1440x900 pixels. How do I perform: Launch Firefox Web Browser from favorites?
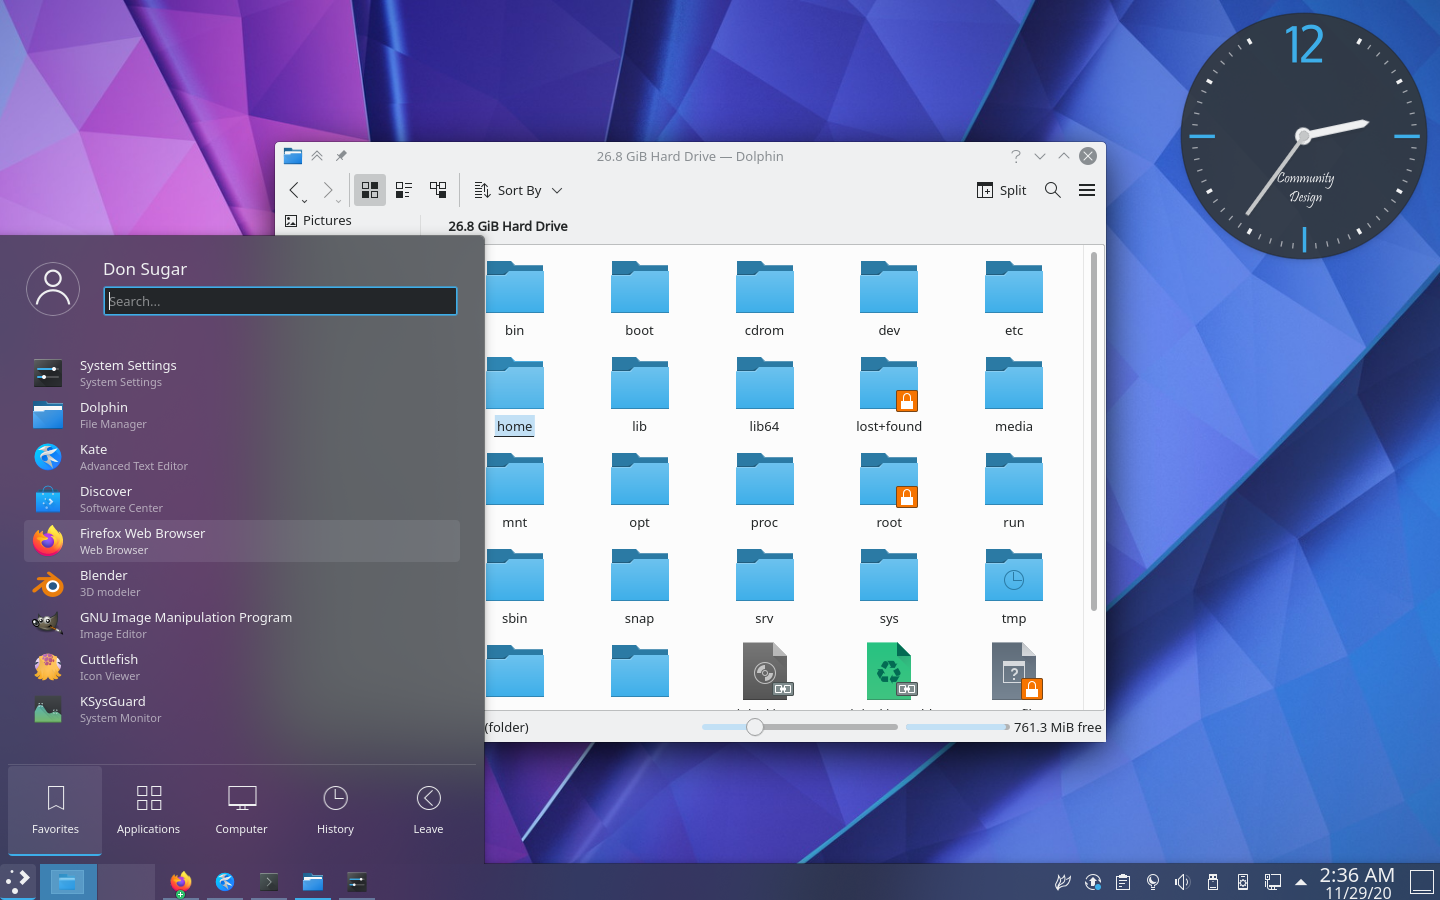tap(242, 541)
